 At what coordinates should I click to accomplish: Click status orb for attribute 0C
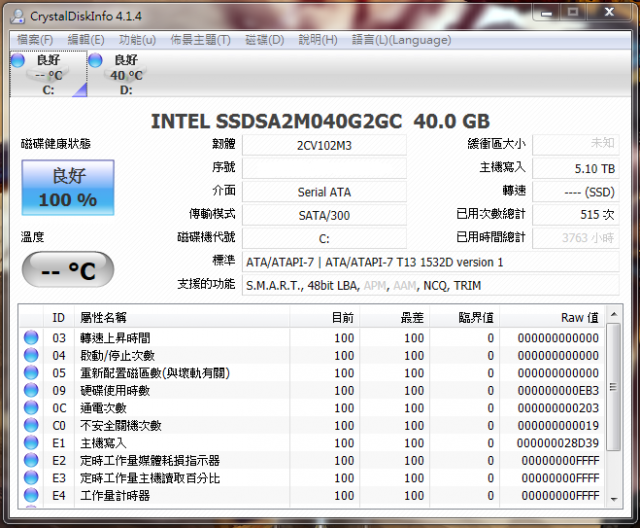pos(31,408)
